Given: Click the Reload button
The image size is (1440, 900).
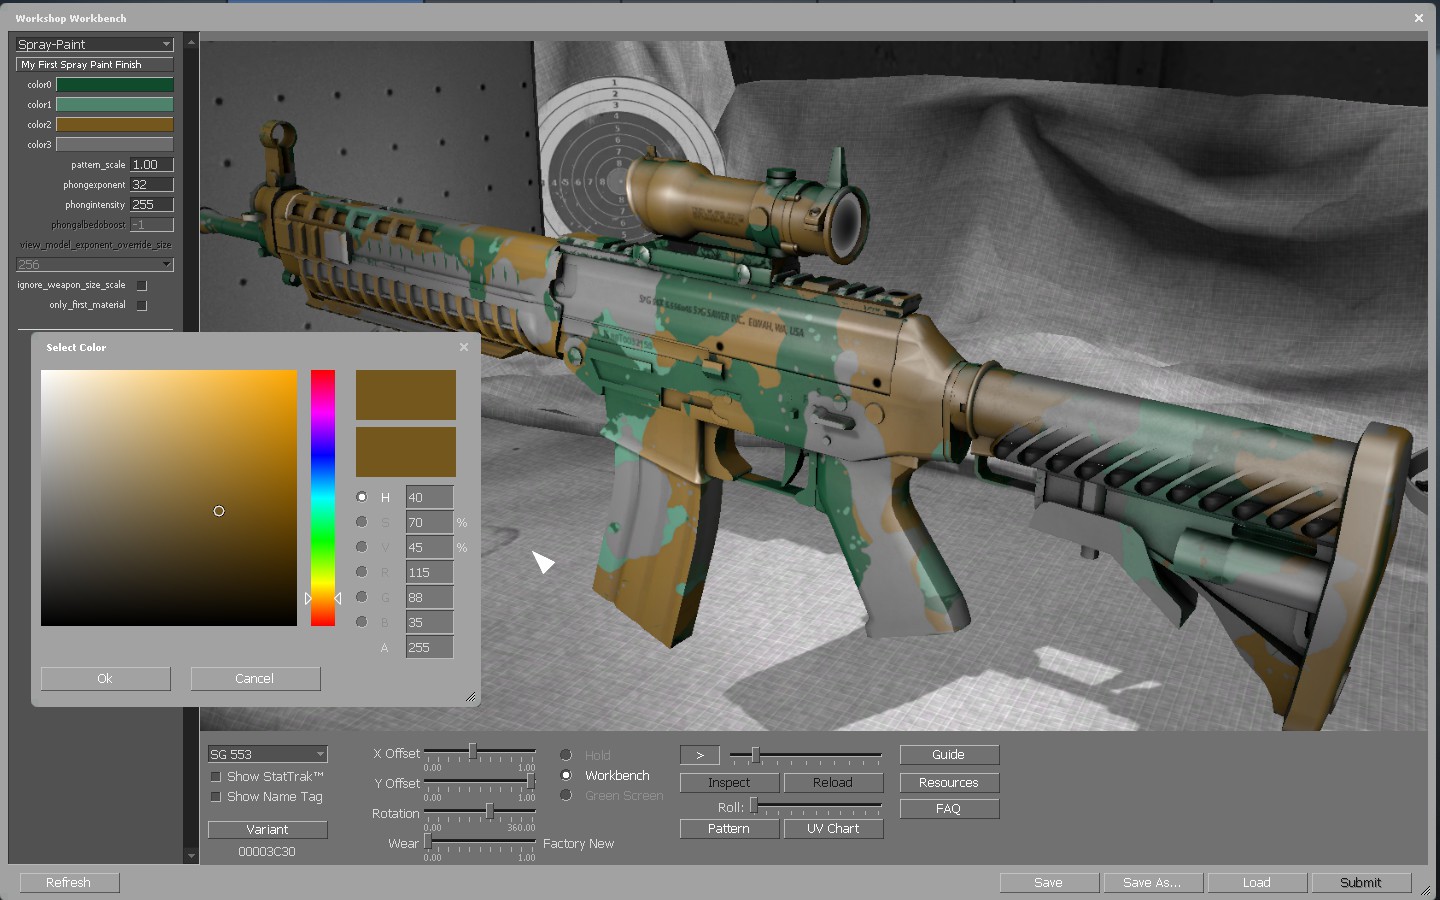Looking at the screenshot, I should click(833, 783).
